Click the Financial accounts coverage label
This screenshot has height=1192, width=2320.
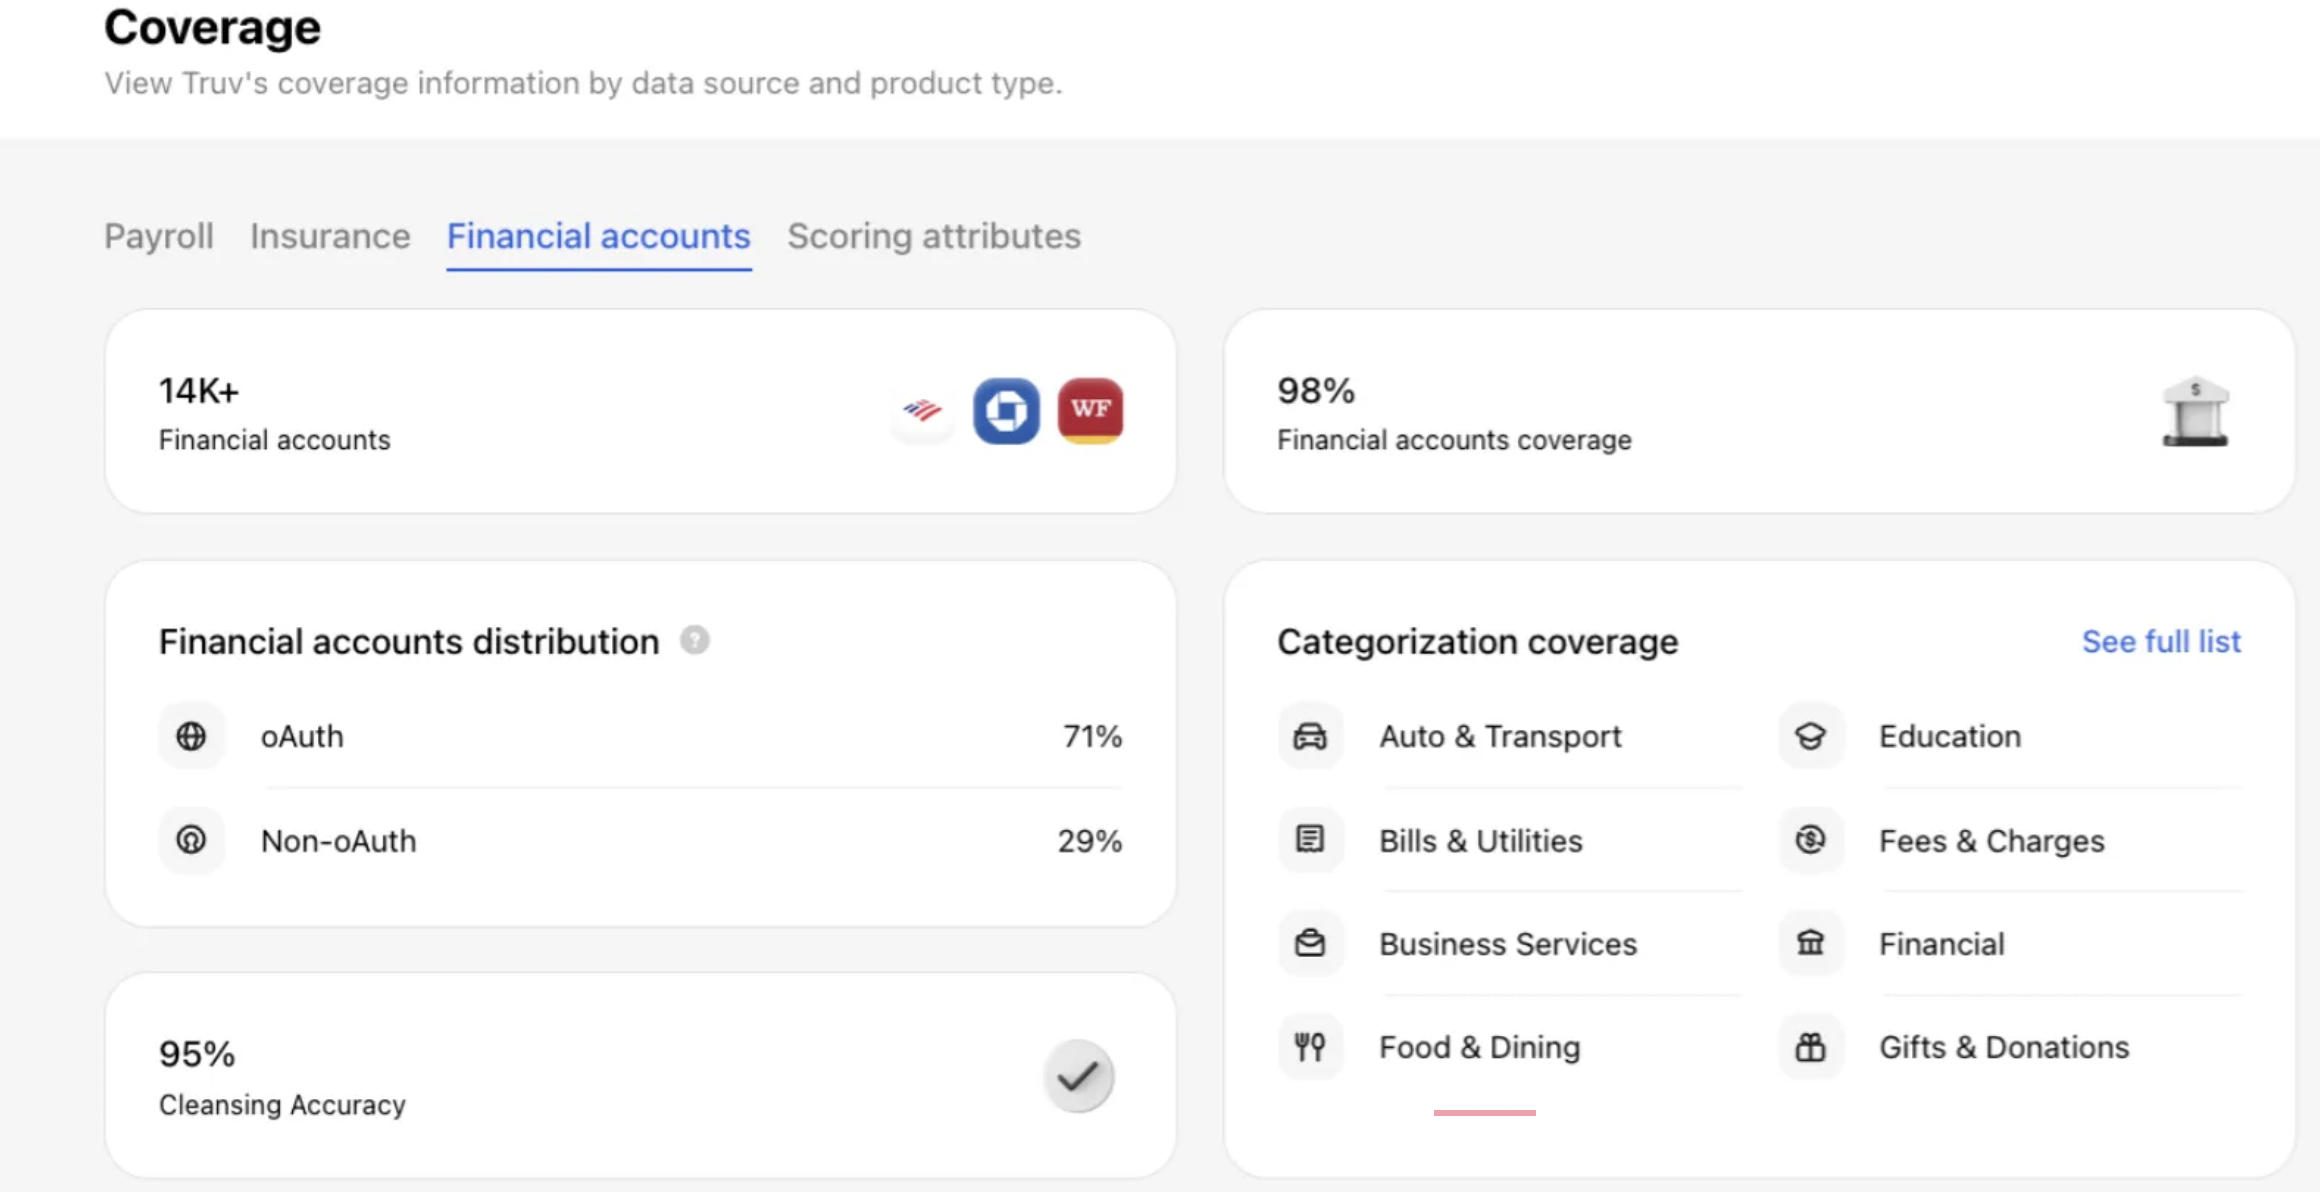(x=1454, y=440)
